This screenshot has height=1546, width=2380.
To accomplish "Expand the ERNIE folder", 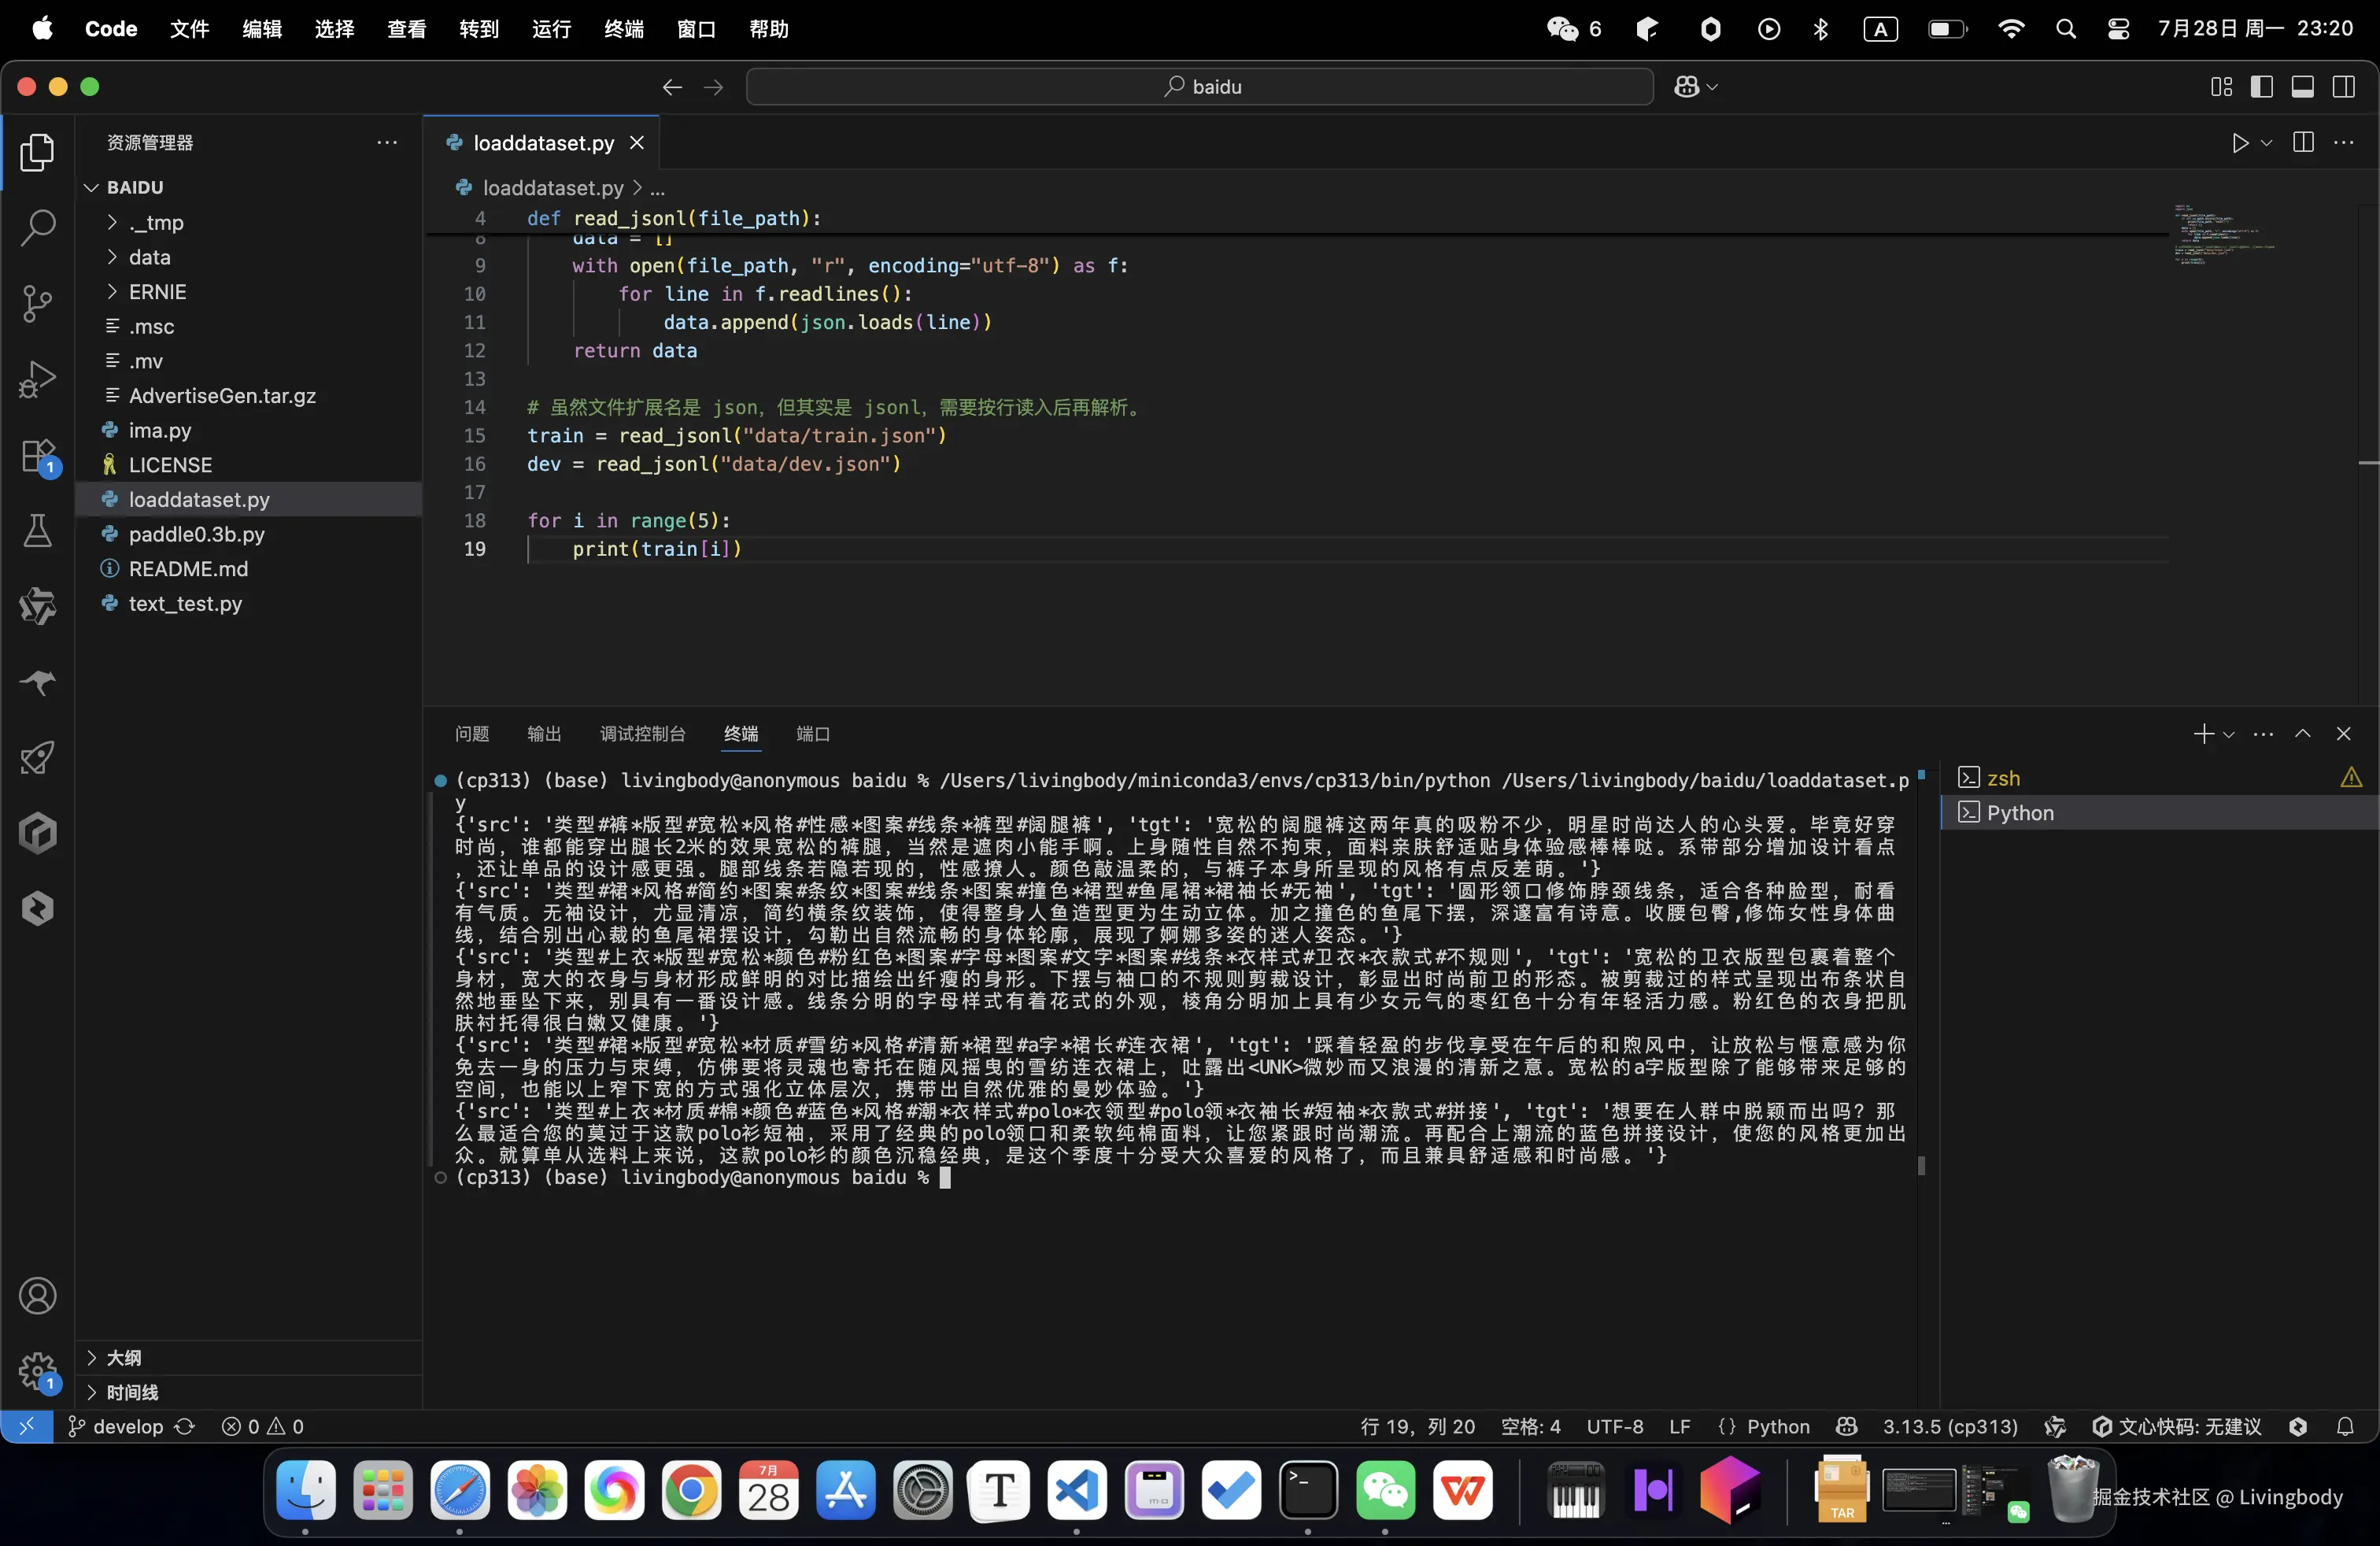I will [x=248, y=292].
